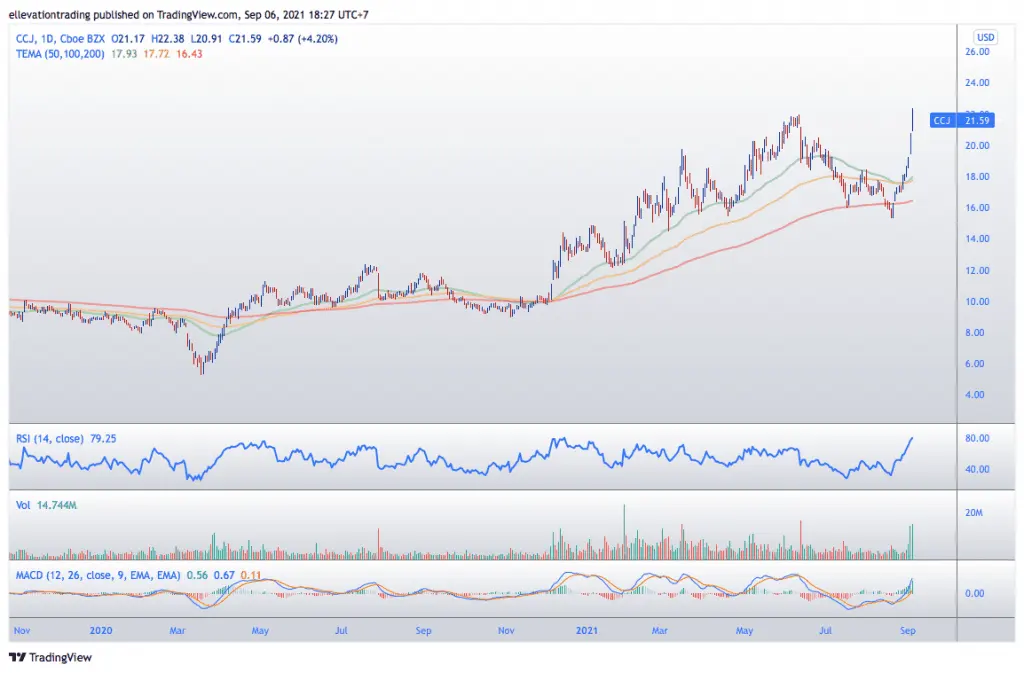The width and height of the screenshot is (1024, 673).
Task: Click the RSI value 79.25
Action: pyautogui.click(x=103, y=439)
